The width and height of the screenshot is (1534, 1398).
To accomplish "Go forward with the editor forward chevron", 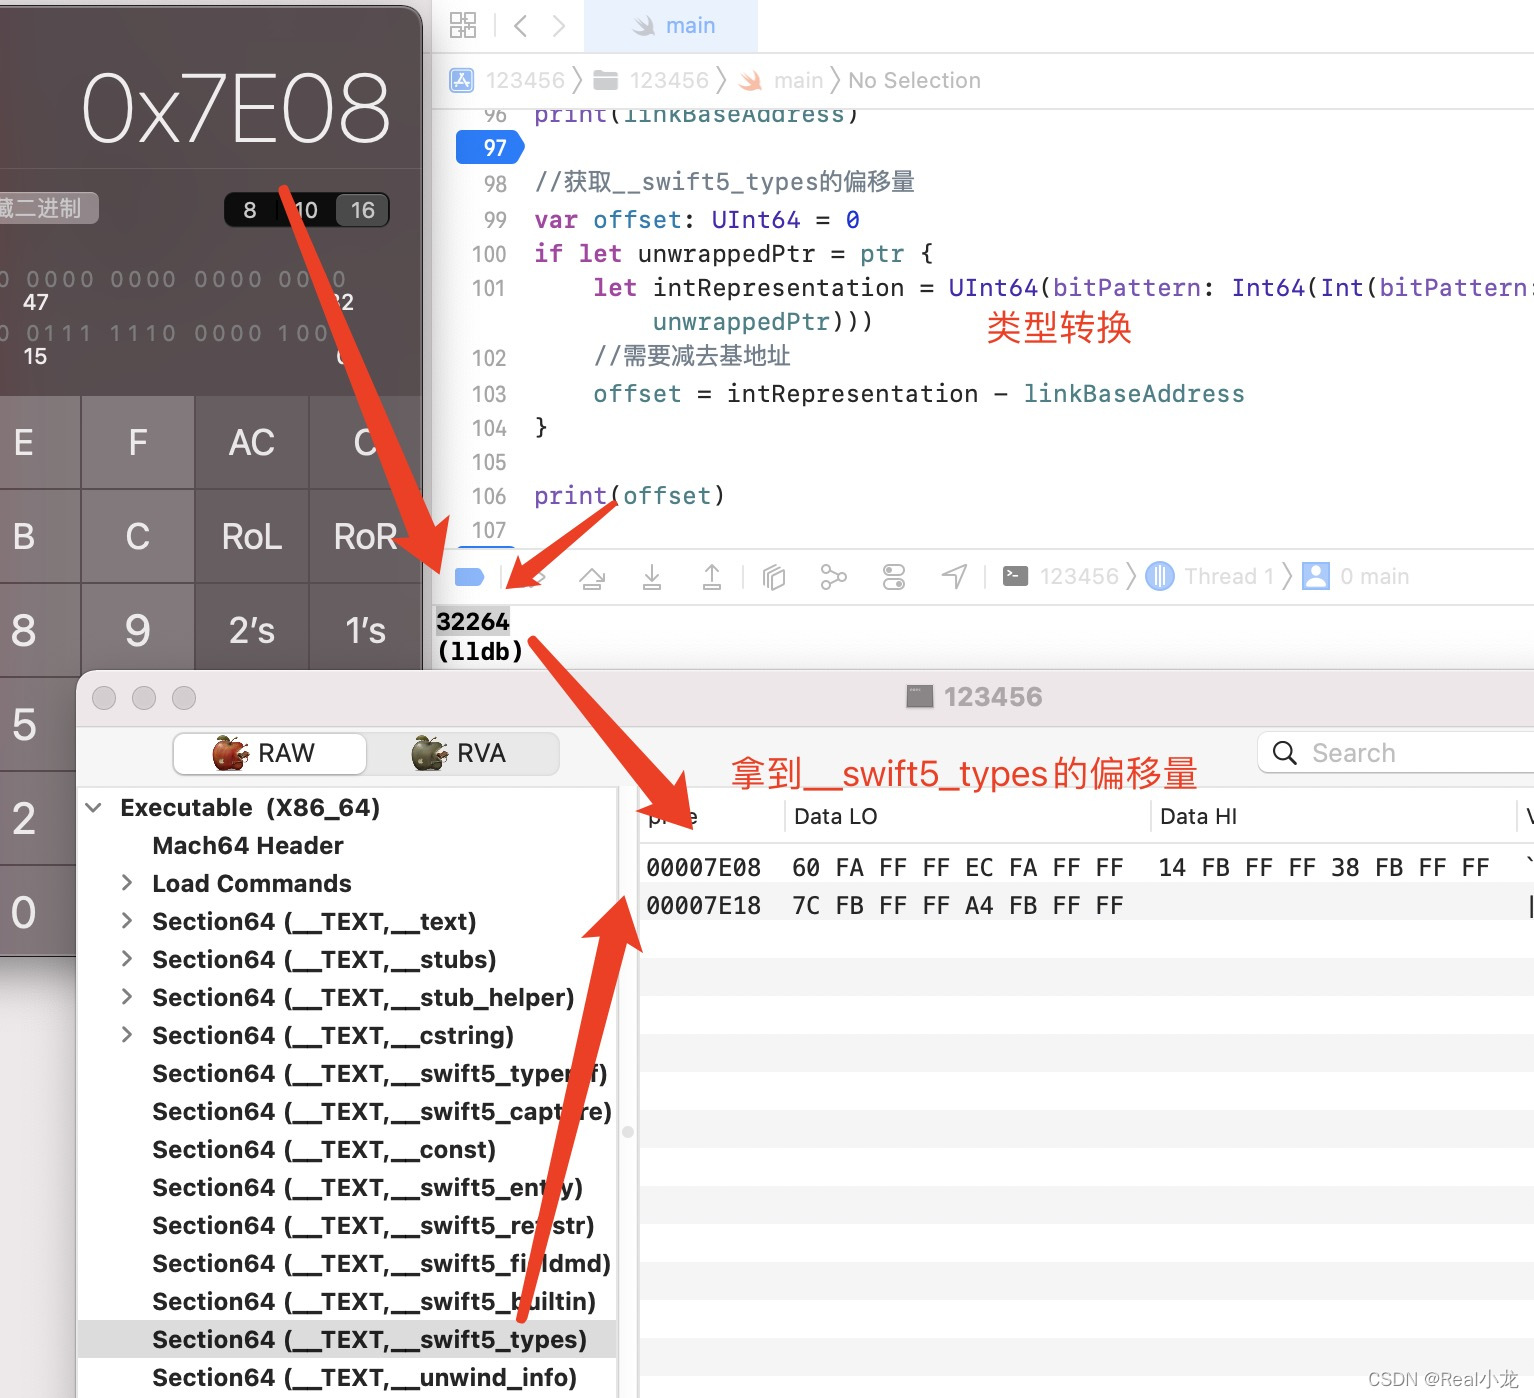I will point(559,25).
